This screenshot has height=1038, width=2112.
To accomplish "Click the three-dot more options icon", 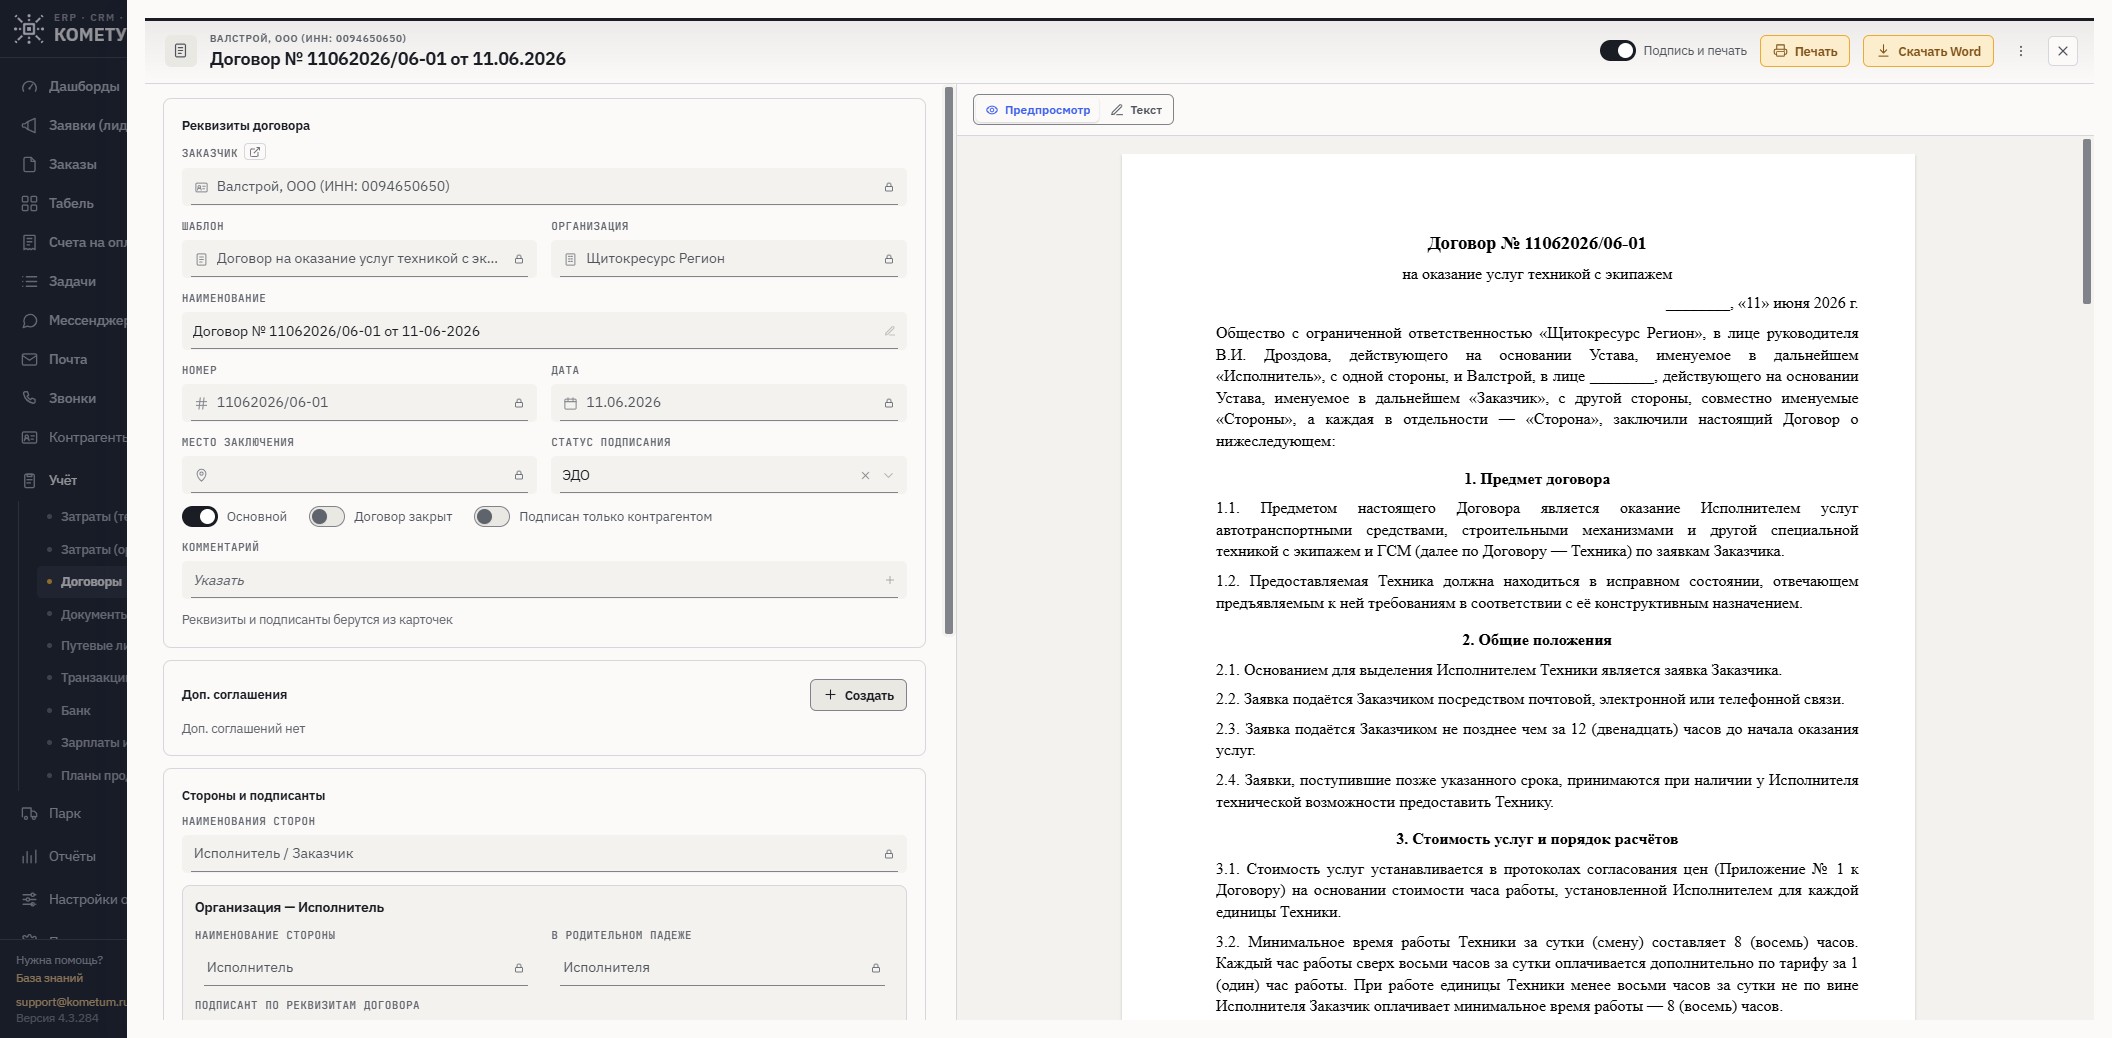I will [2020, 51].
